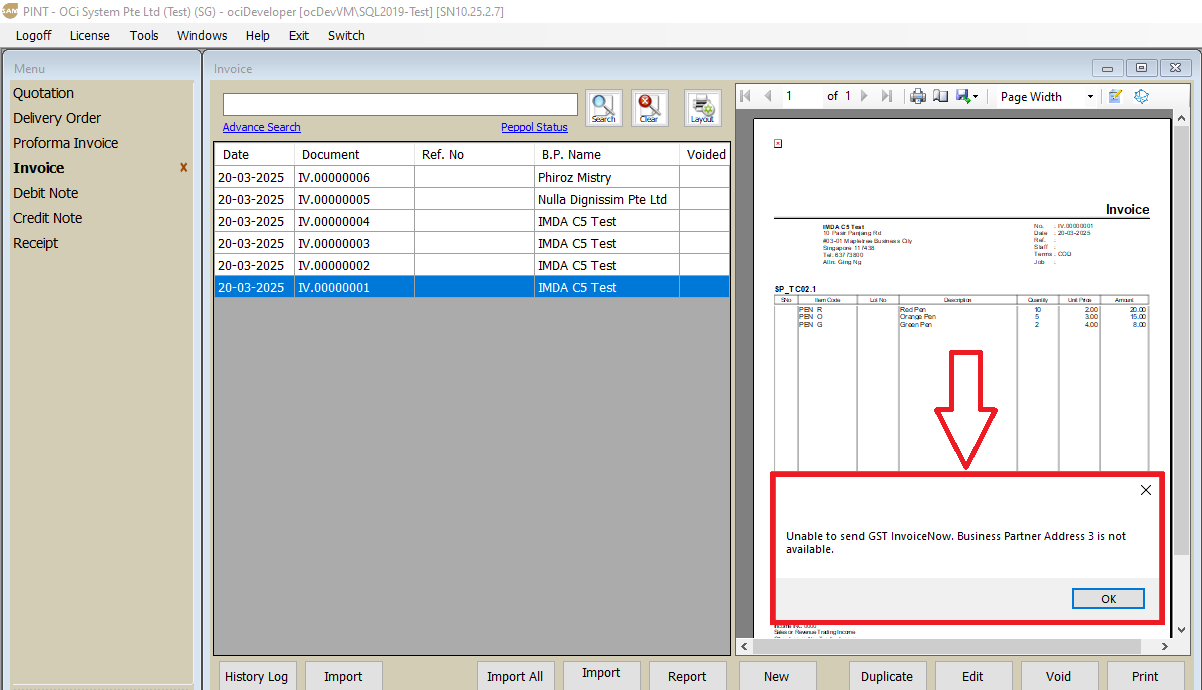Click the History Log button
Image resolution: width=1202 pixels, height=690 pixels.
tap(256, 676)
